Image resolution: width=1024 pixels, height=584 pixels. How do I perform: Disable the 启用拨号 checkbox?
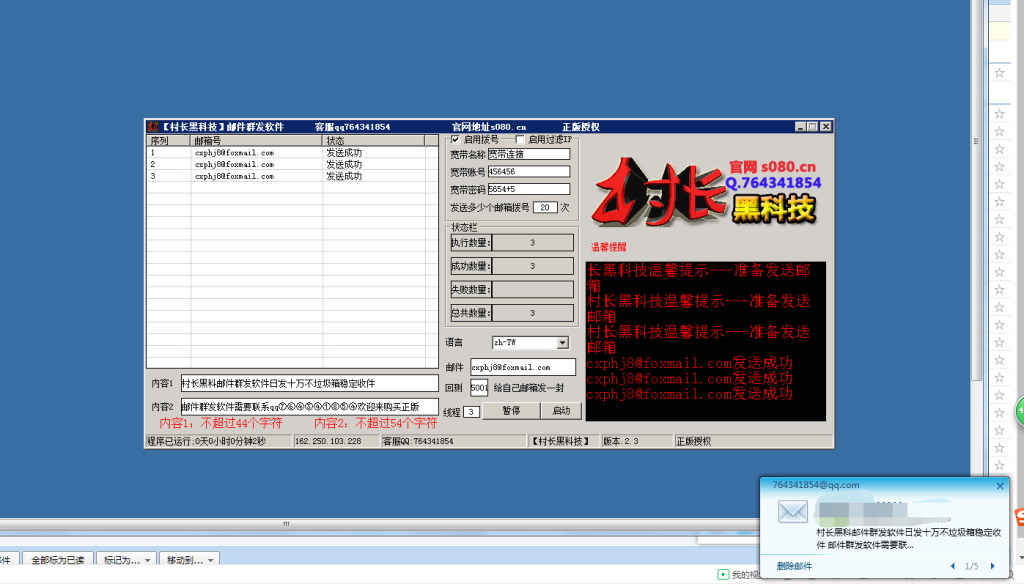tap(454, 141)
